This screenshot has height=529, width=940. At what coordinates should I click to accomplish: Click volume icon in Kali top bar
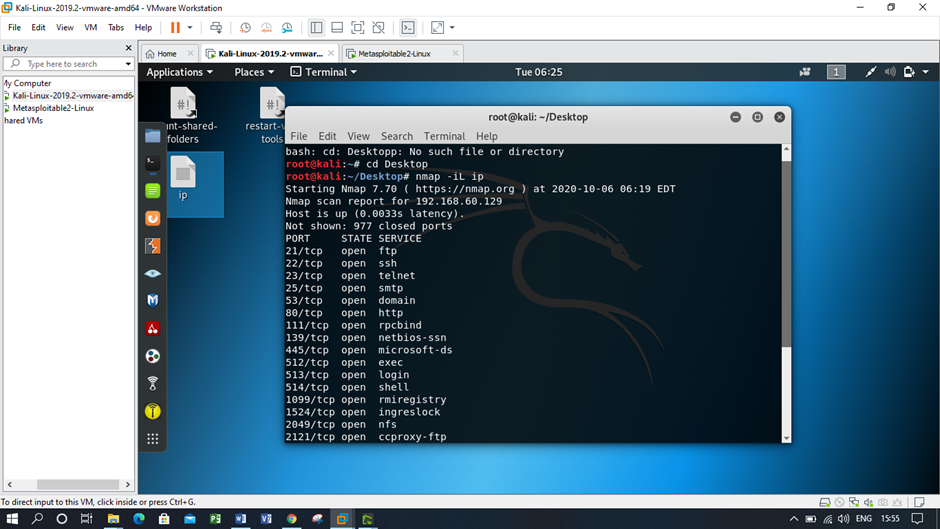(890, 72)
